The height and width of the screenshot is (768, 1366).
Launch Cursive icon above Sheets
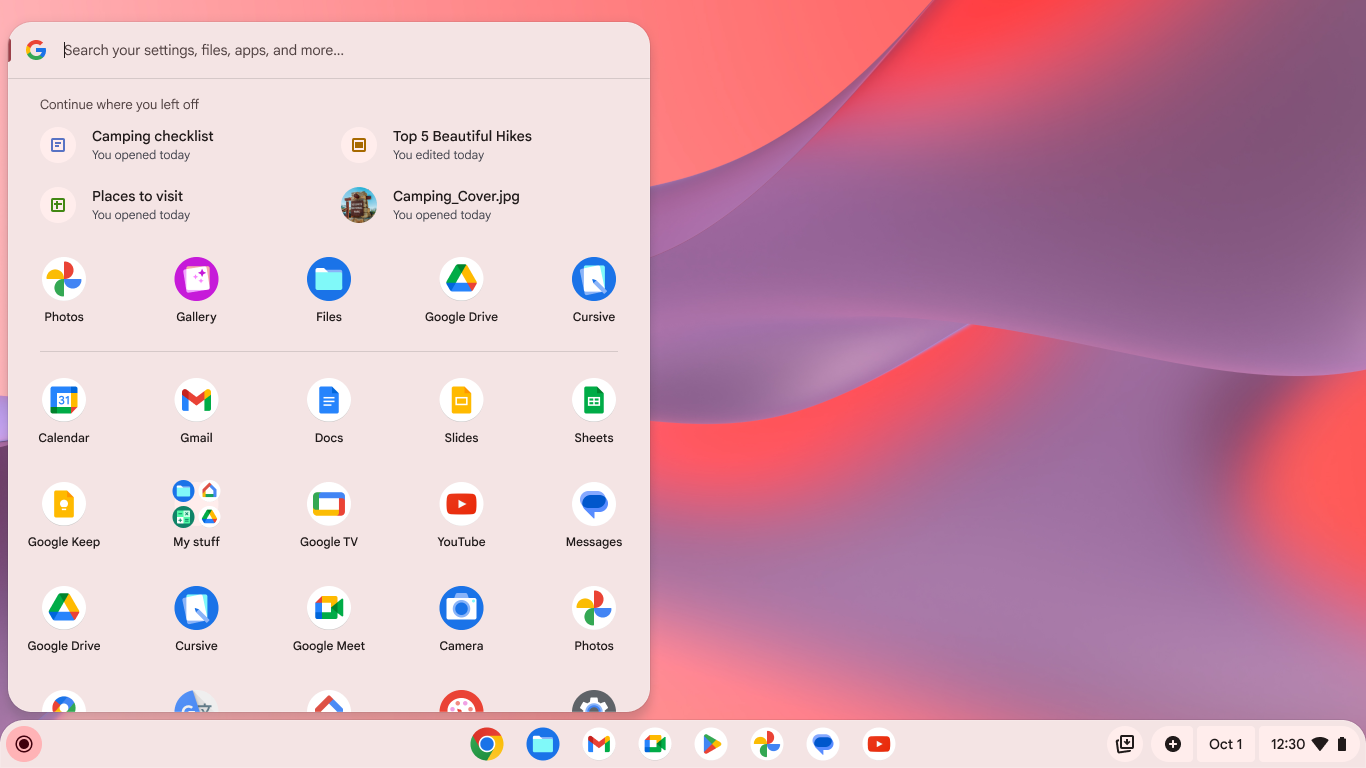[x=594, y=279]
